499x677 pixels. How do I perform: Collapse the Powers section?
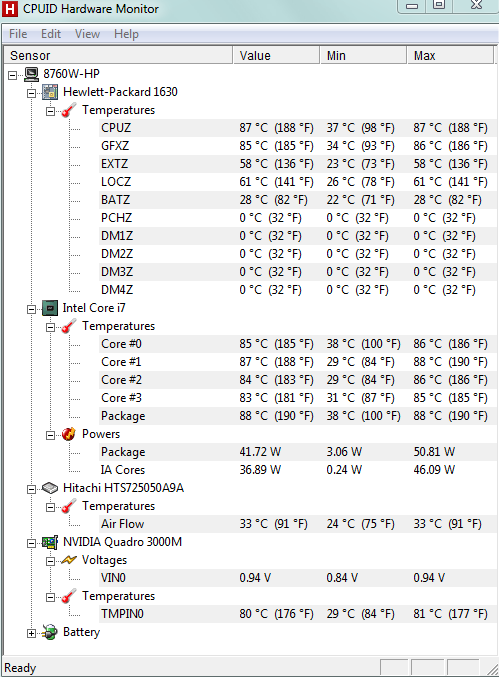point(50,435)
